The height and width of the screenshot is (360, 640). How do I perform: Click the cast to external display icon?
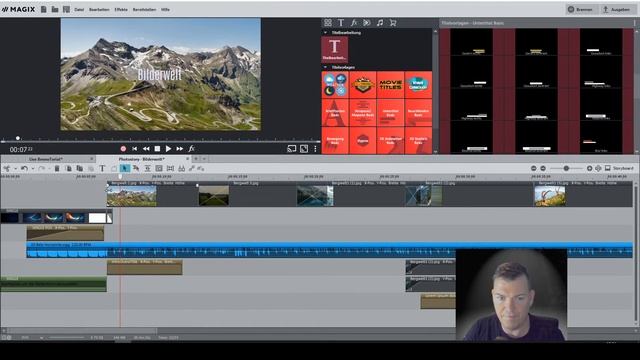291,149
